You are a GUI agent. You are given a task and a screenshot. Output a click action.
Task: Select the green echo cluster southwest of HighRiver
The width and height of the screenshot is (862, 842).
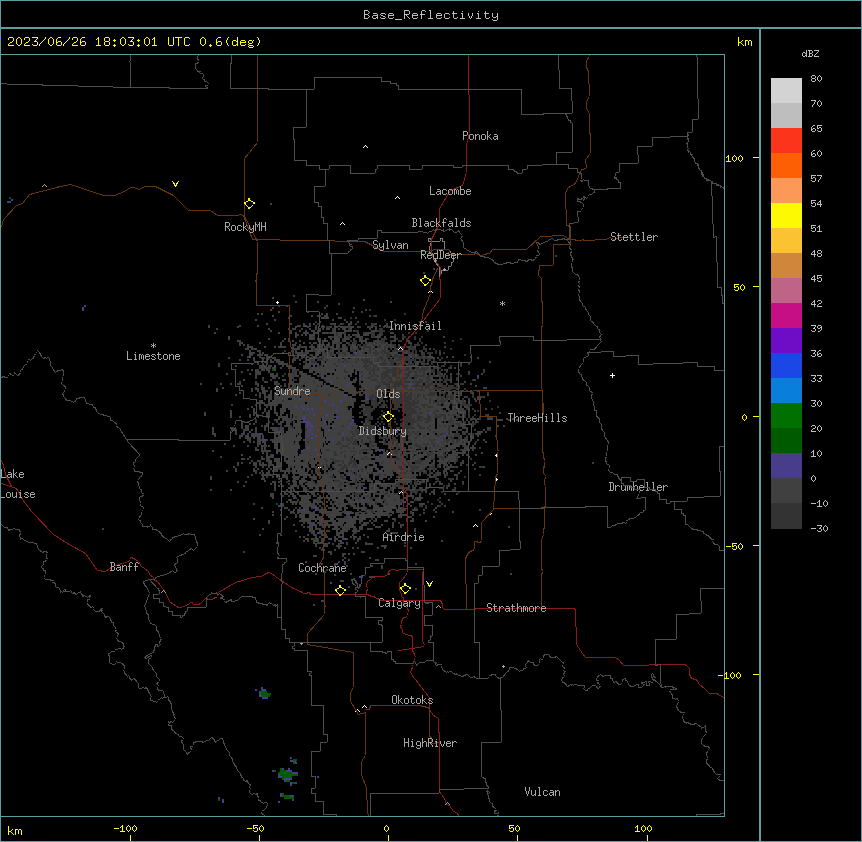point(285,774)
